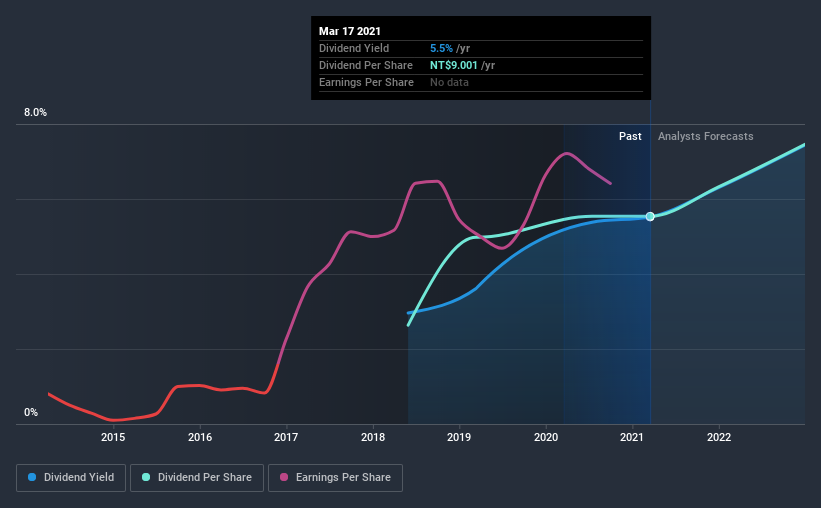Click the 2019 x-axis label
This screenshot has width=821, height=508.
(459, 437)
